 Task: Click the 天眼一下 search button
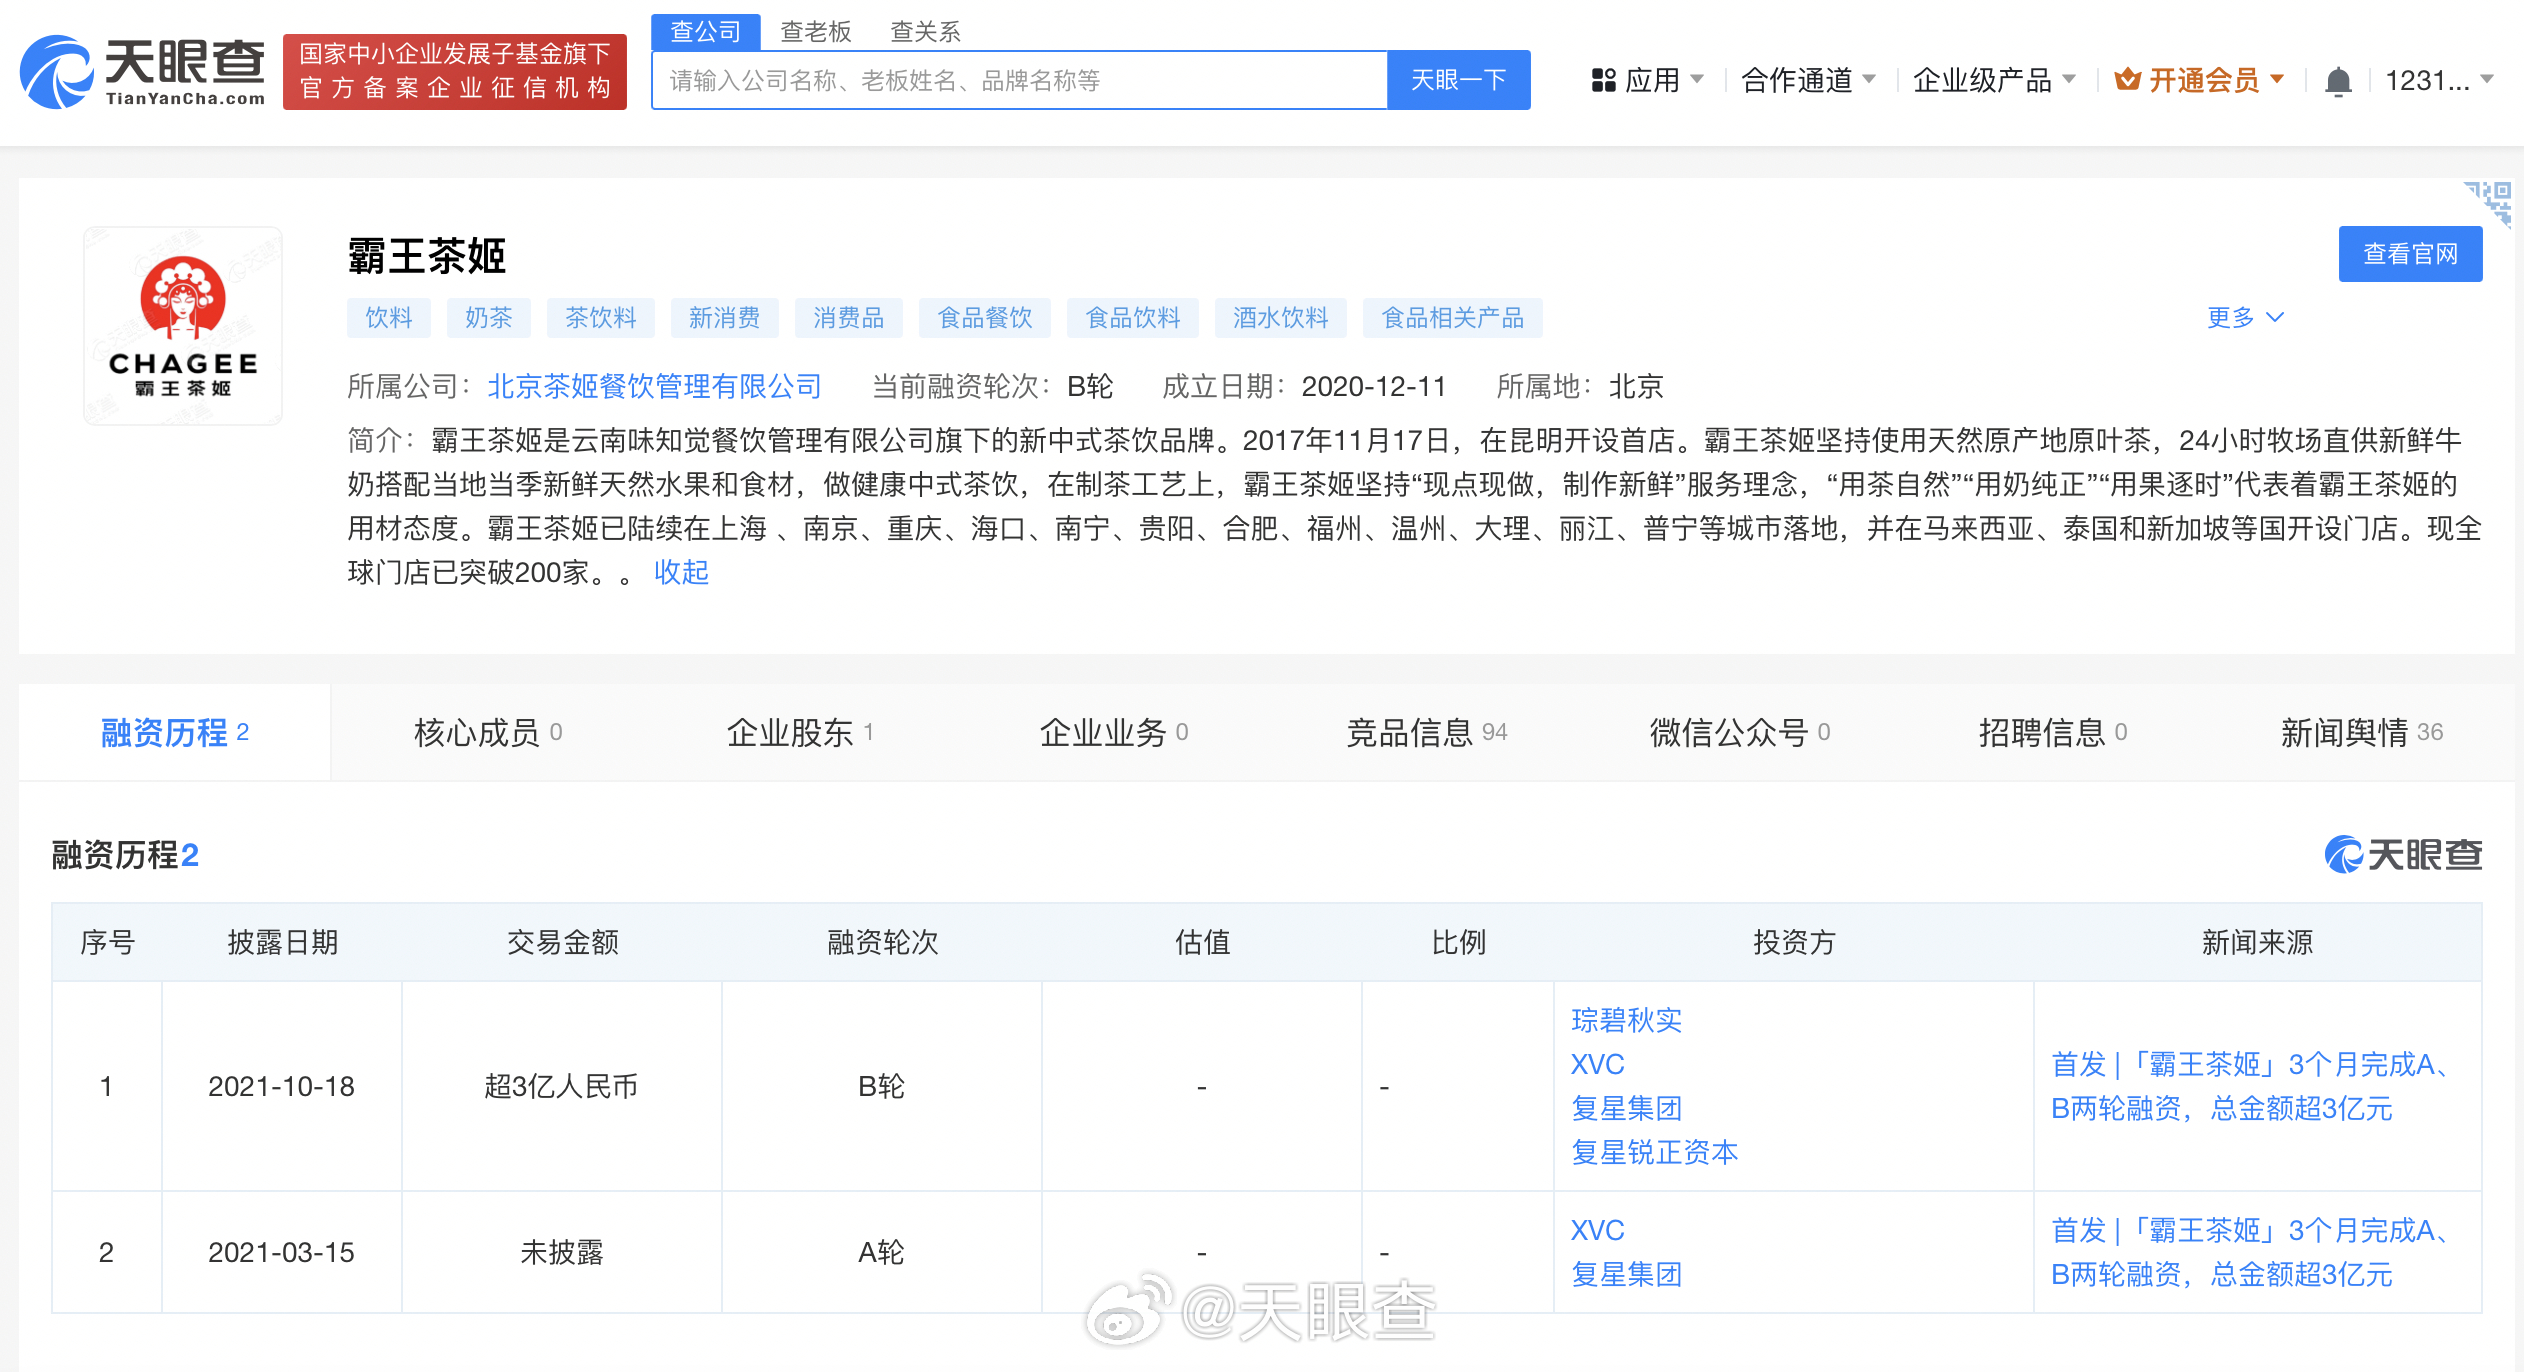1458,80
